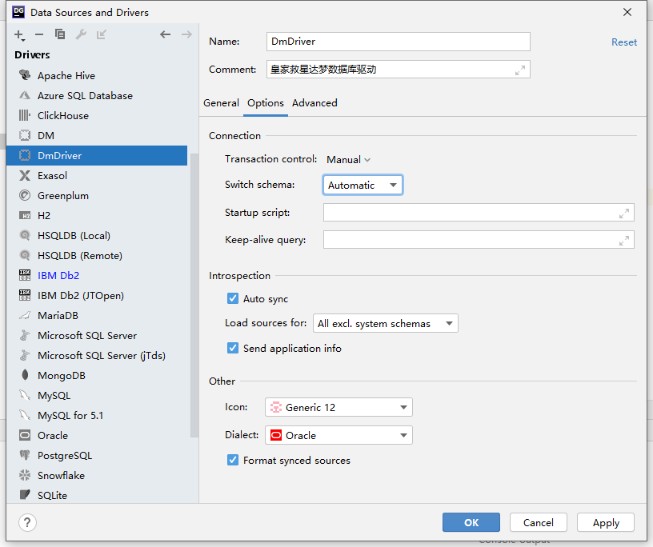Expand the Startup script field icon
653x547 pixels.
coord(623,213)
